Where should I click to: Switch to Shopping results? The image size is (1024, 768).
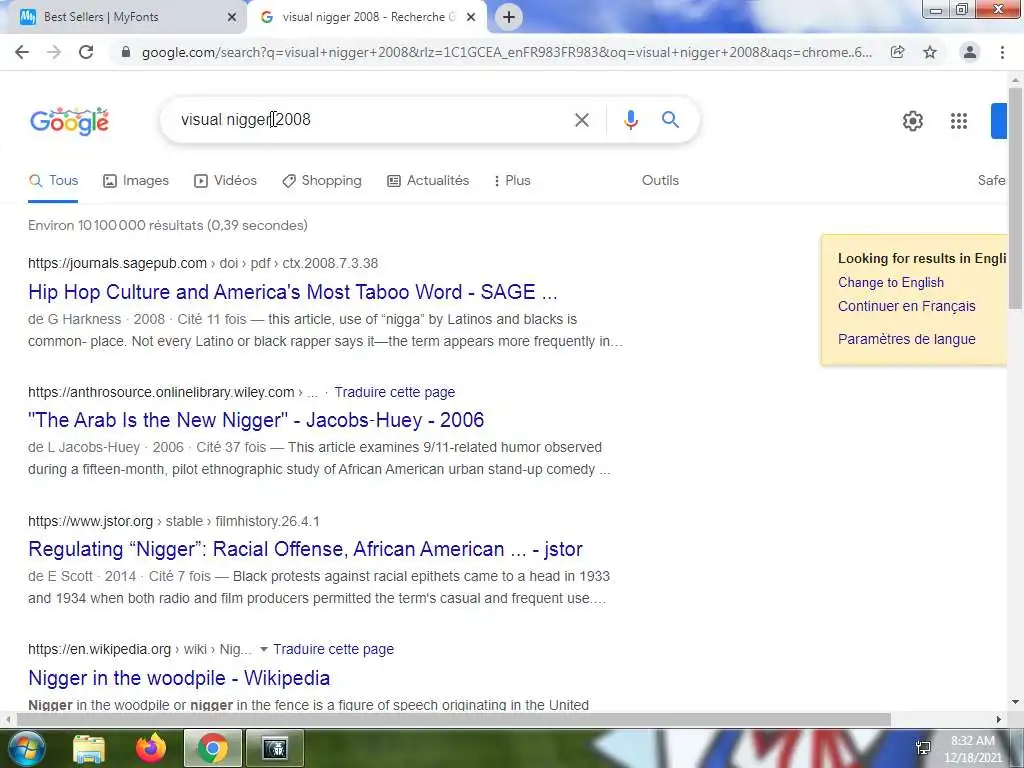pos(321,181)
